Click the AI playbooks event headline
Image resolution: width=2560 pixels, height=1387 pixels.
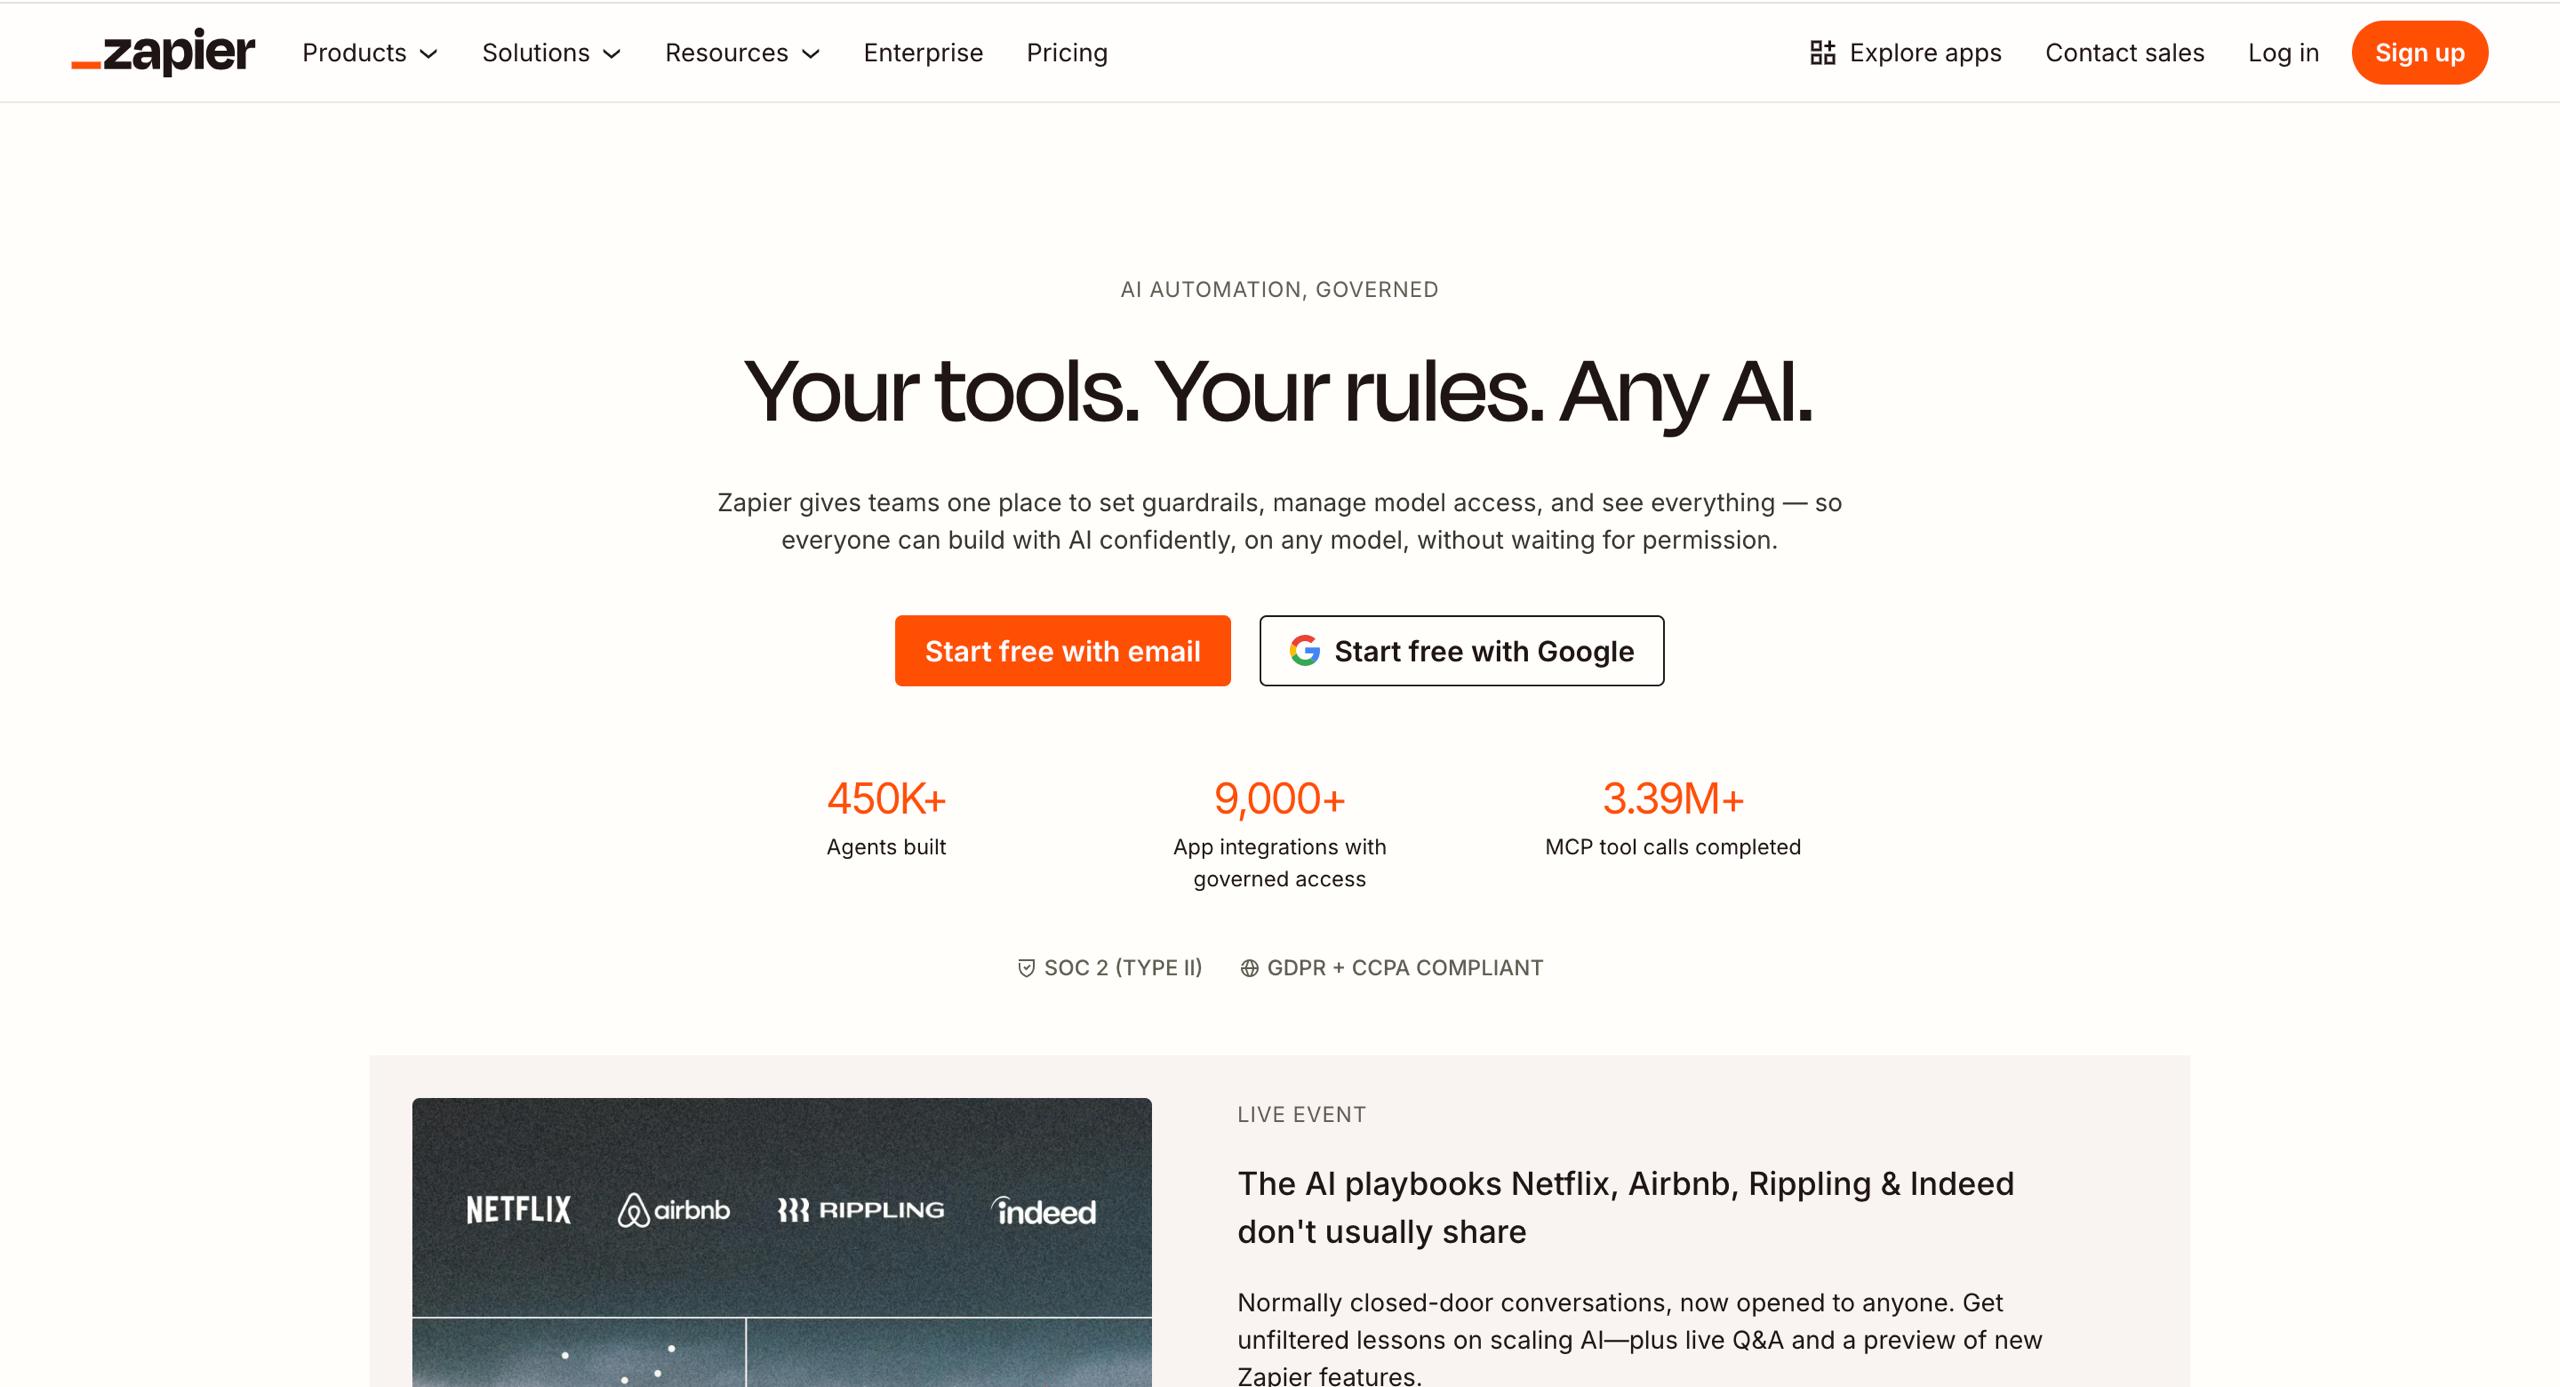click(1626, 1208)
